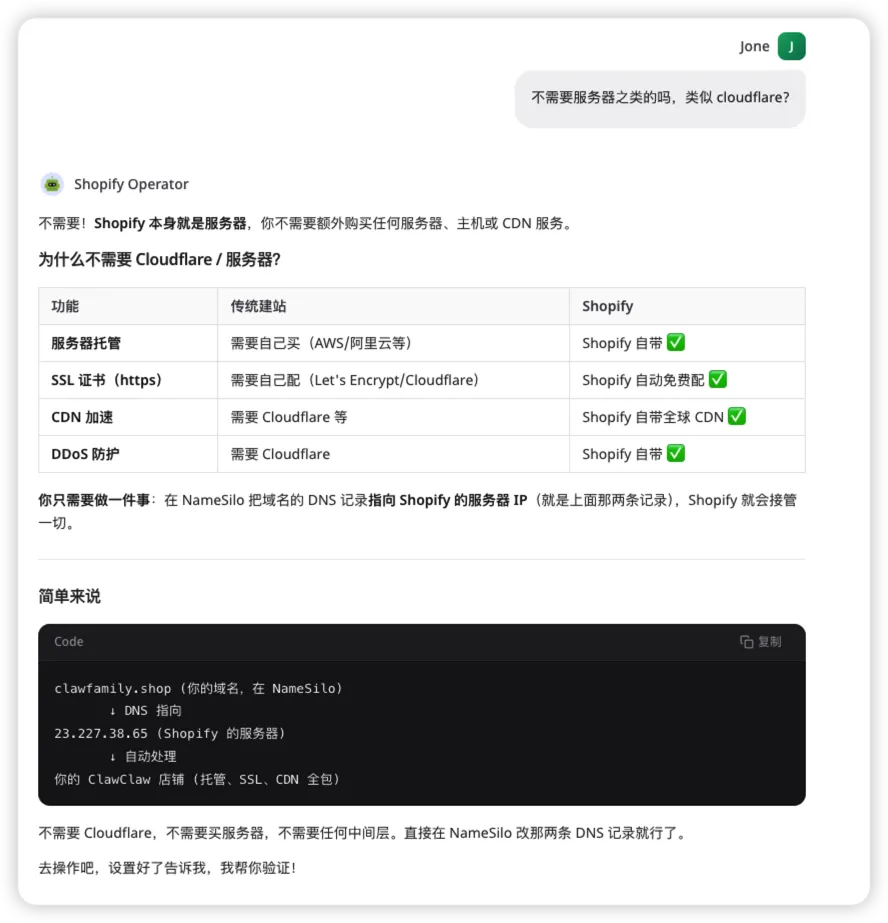Click the code line 23.227.38.65
Screen dimensions: 888x923
[x=170, y=733]
